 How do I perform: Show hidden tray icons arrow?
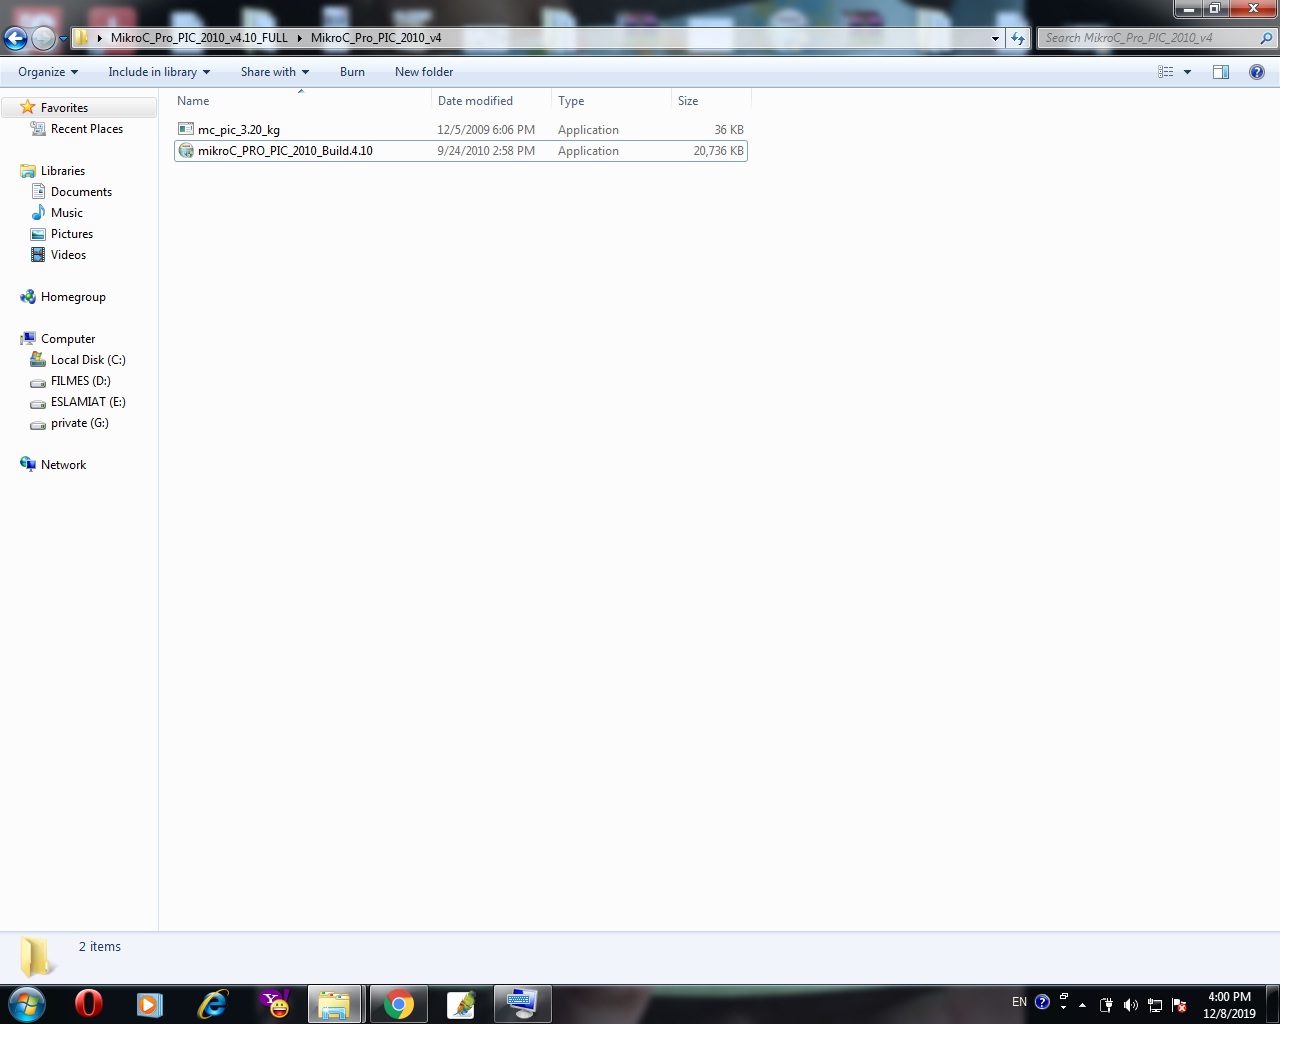(1082, 1005)
